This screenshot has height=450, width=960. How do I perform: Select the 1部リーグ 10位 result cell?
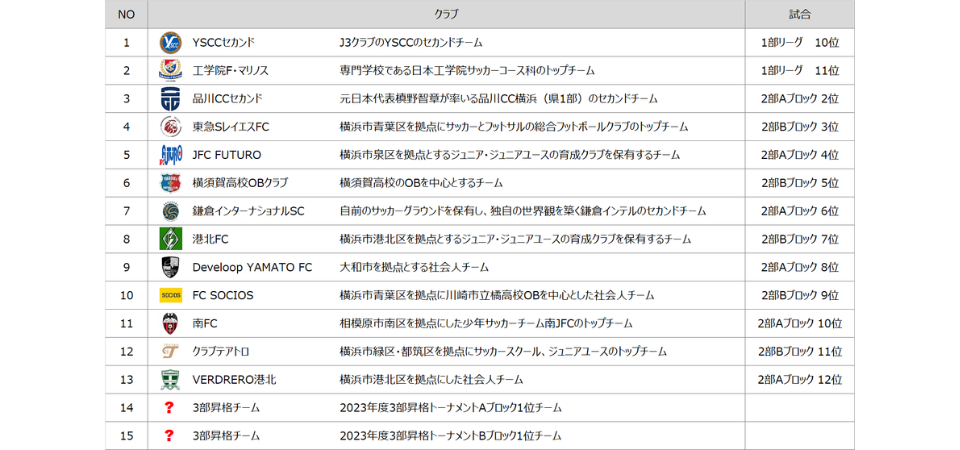[799, 43]
